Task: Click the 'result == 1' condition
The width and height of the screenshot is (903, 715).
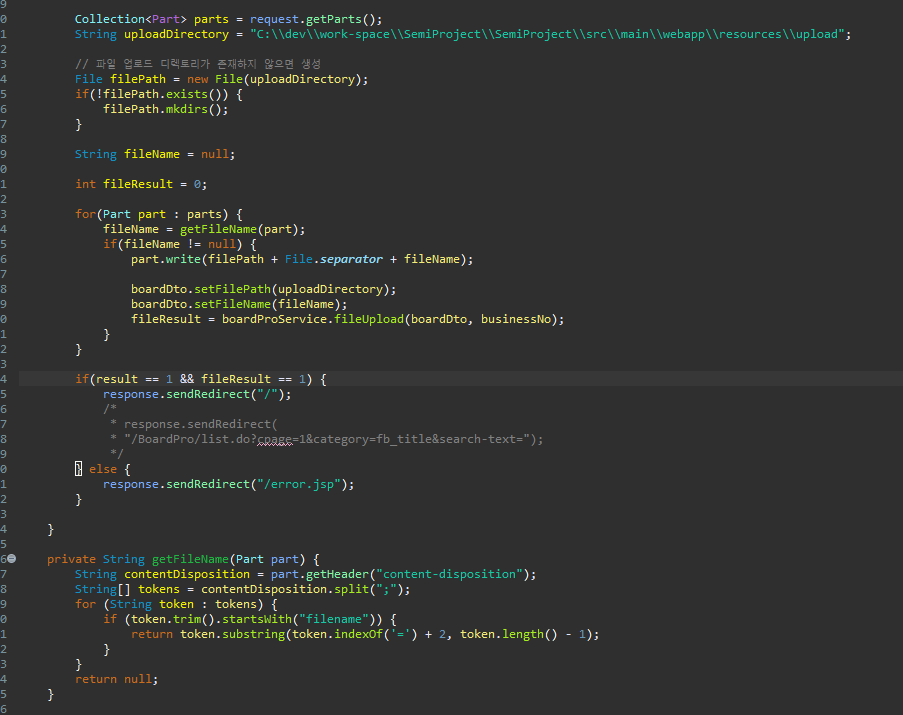Action: [134, 379]
